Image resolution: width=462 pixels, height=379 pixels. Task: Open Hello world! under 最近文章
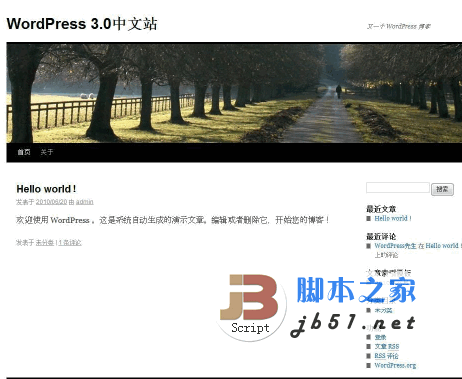click(393, 218)
